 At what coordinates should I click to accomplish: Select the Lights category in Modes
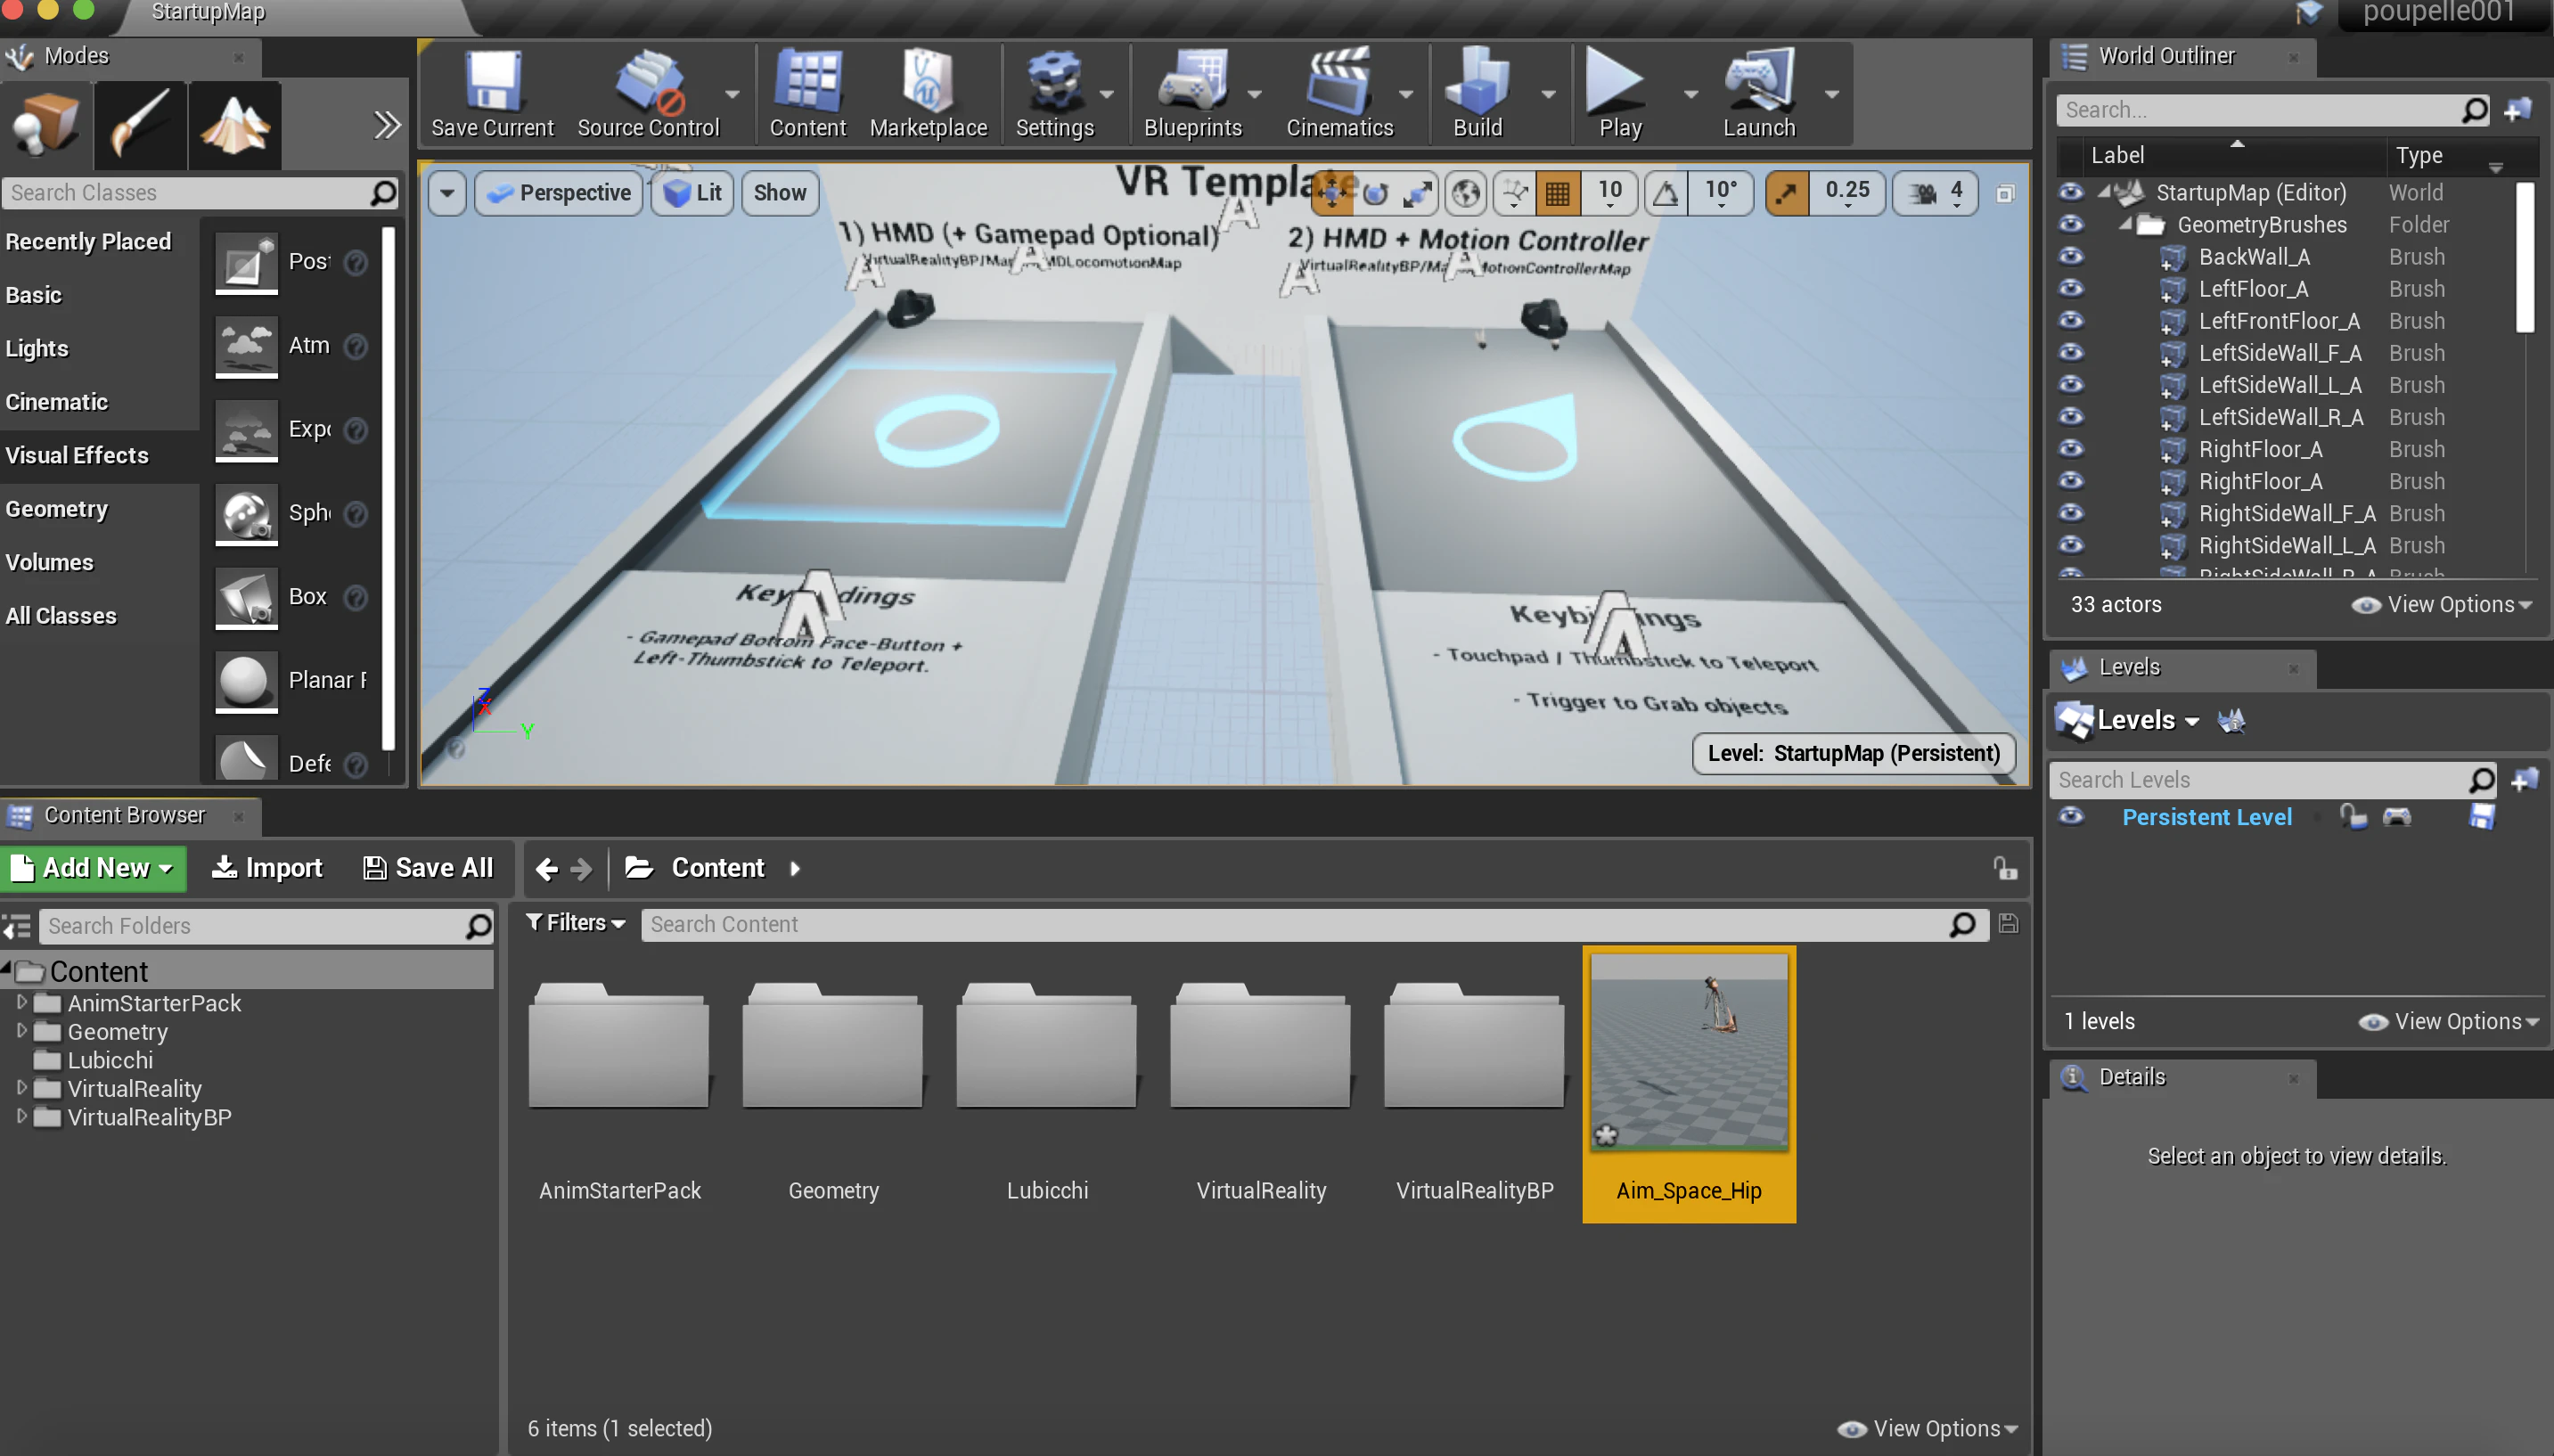click(37, 349)
